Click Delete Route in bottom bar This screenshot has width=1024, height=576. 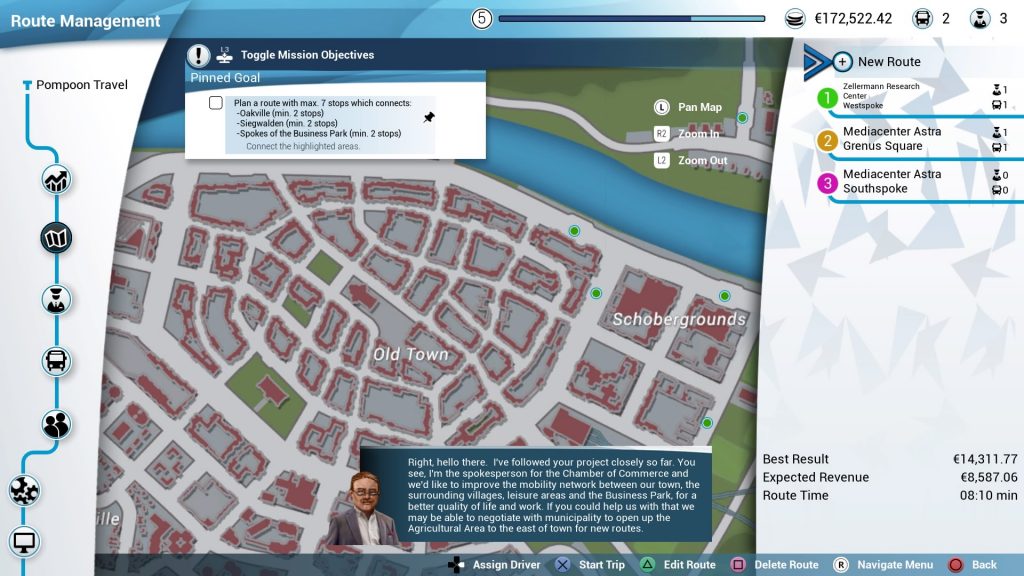coord(786,565)
